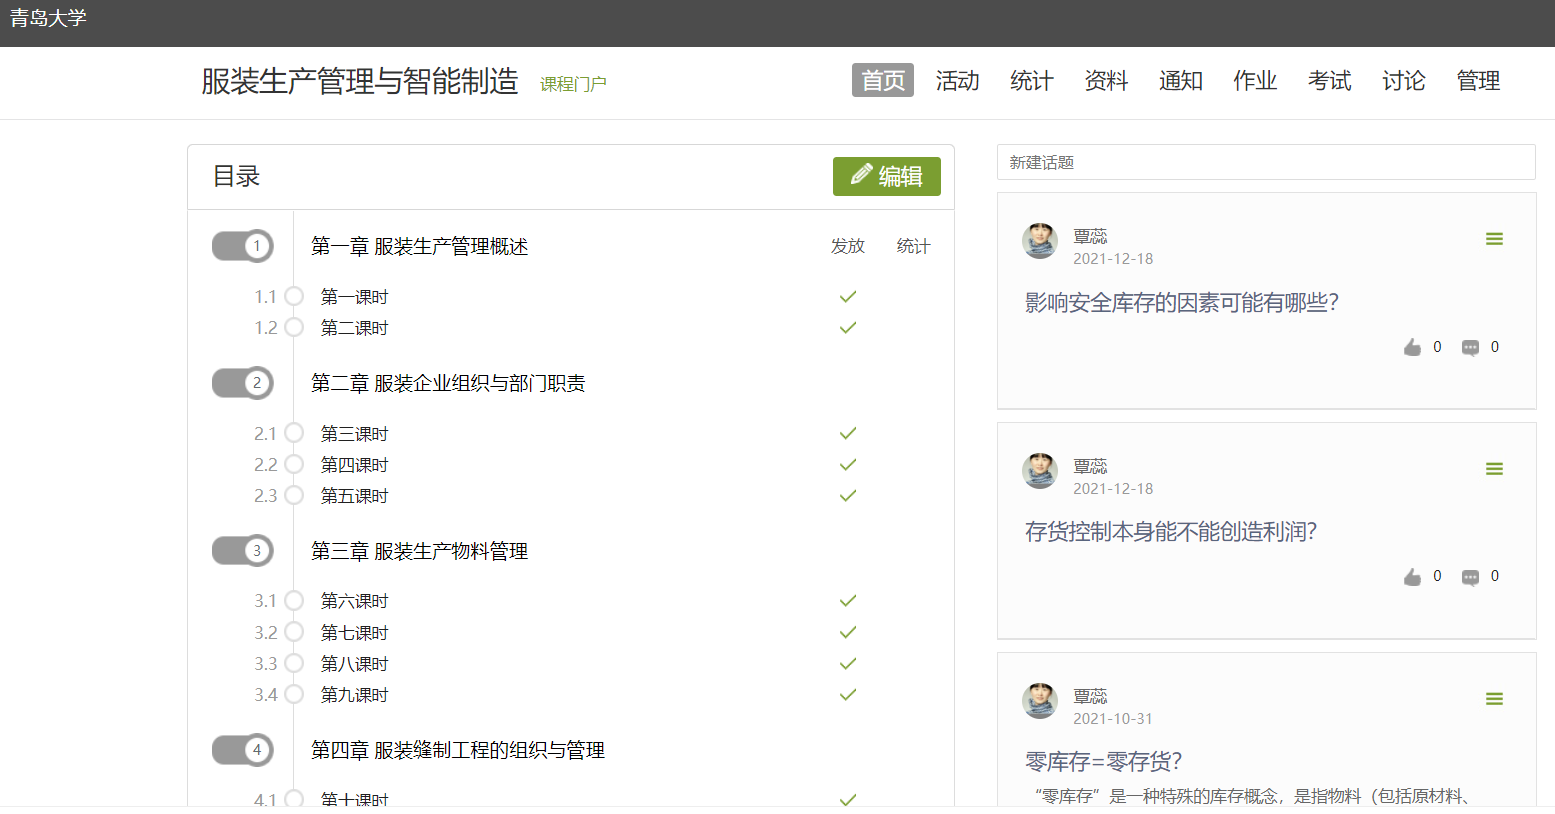Open the options menu icon on the 影响安全库存 topic
The width and height of the screenshot is (1555, 814).
(x=1494, y=239)
